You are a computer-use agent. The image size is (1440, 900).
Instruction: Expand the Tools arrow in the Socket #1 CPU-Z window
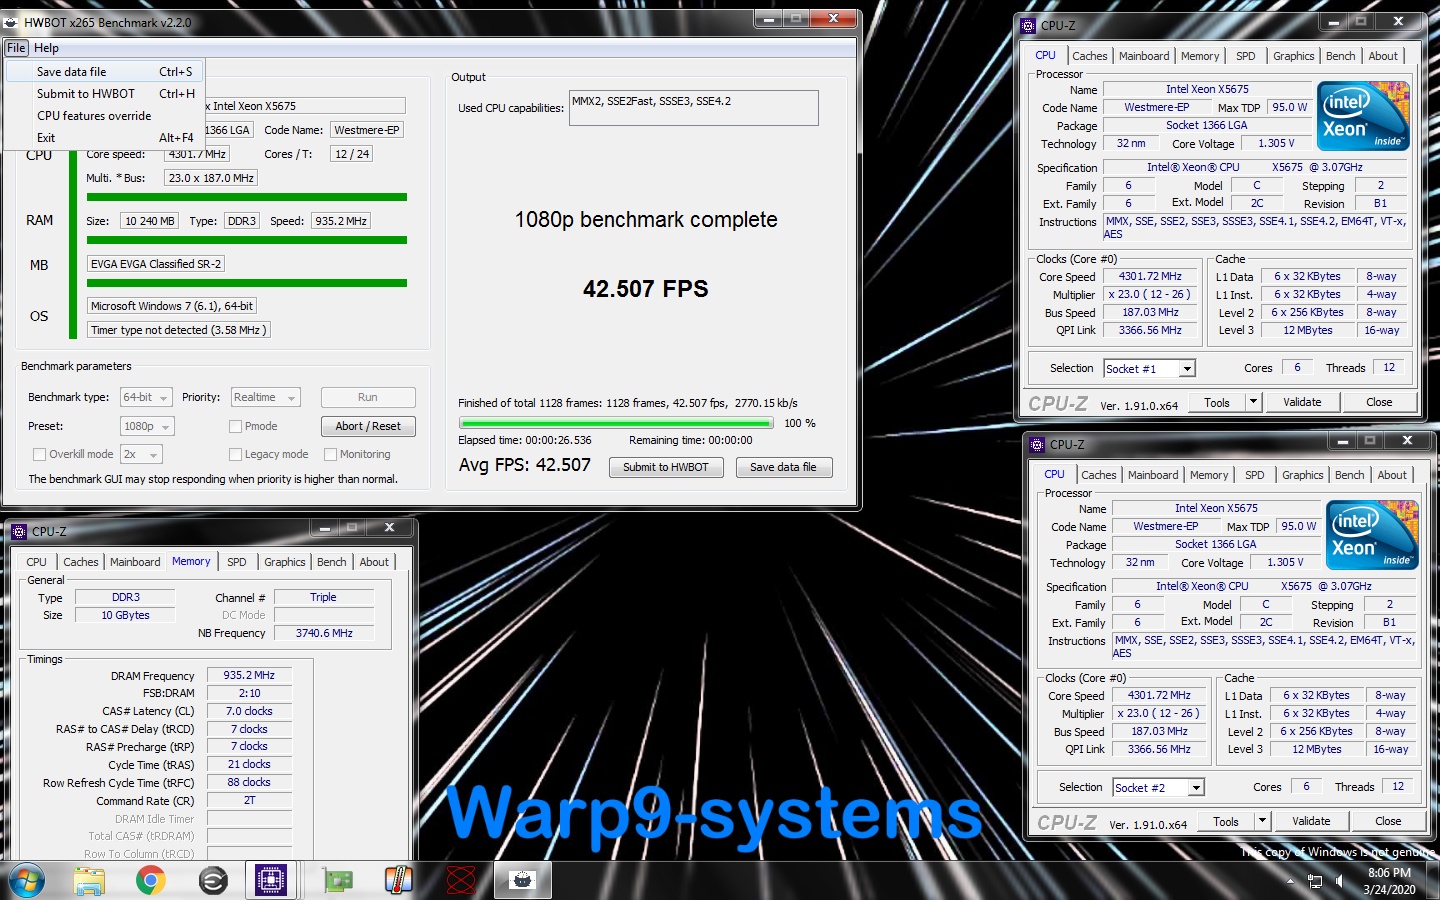pos(1253,402)
